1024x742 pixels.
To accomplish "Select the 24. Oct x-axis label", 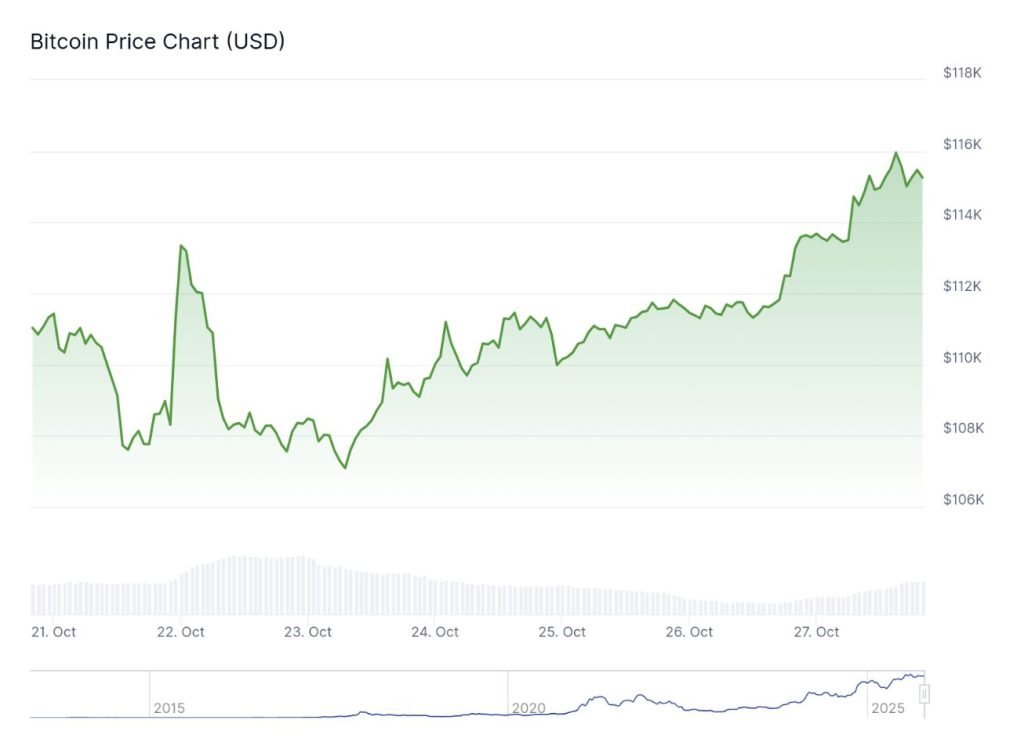I will [x=435, y=632].
